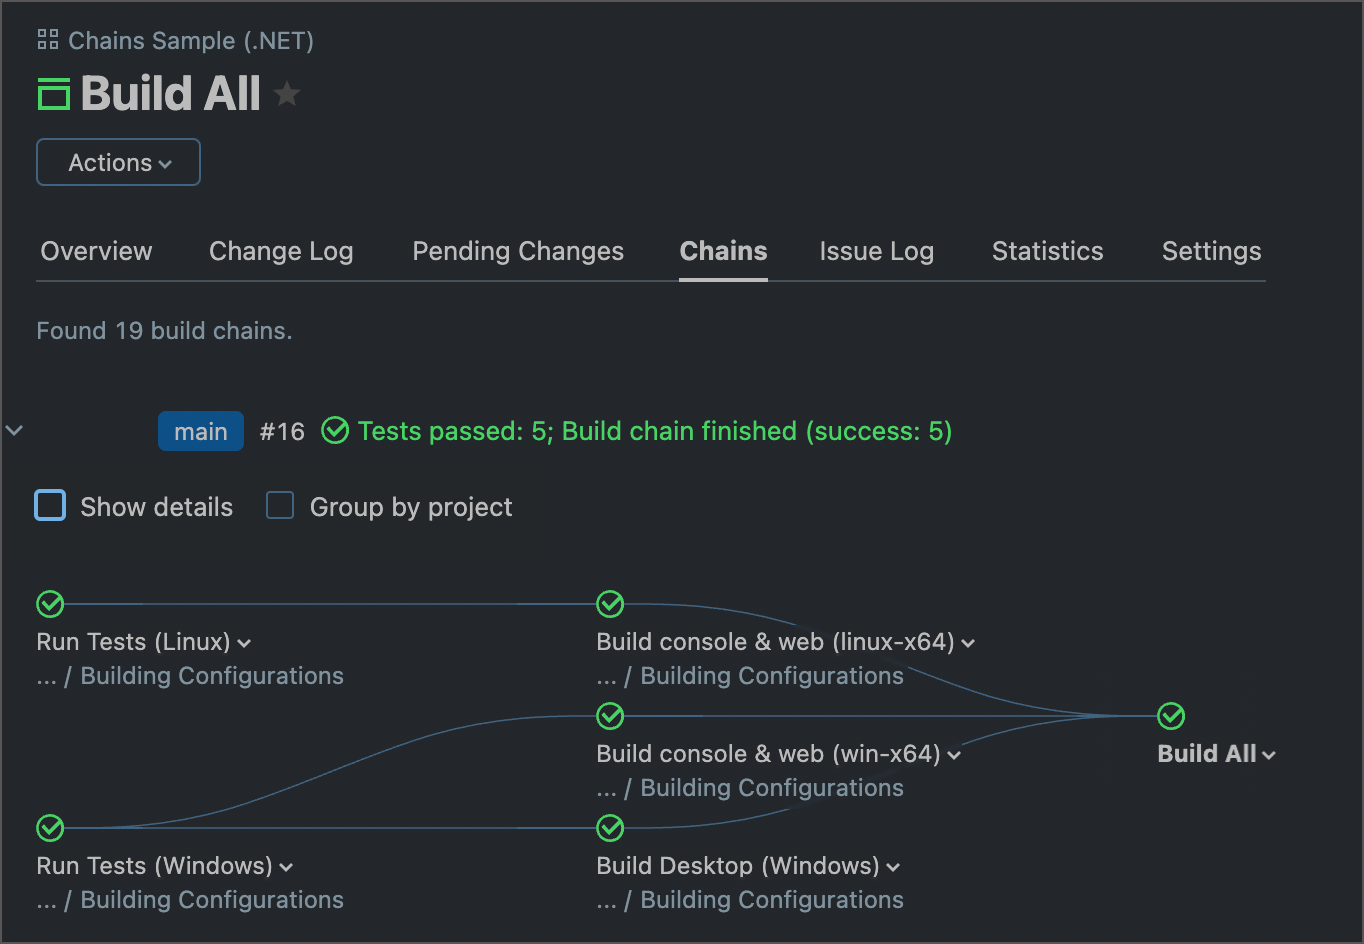Open the Build All node dropdown arrow
This screenshot has width=1364, height=944.
coord(1269,755)
